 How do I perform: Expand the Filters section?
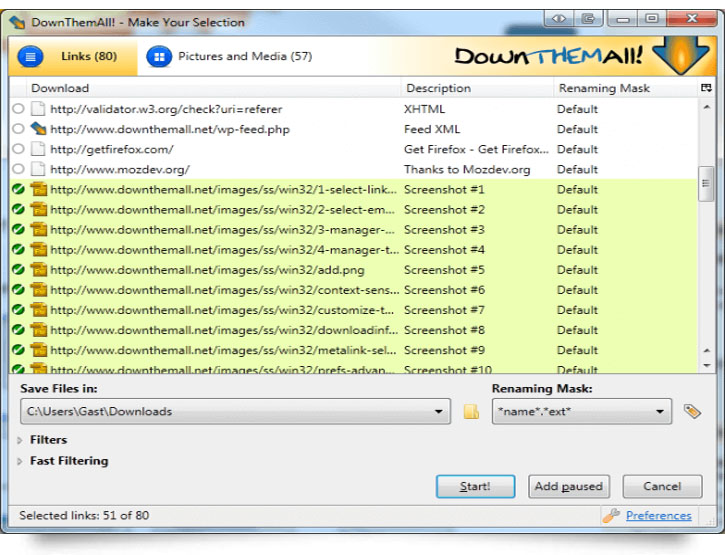coord(20,440)
